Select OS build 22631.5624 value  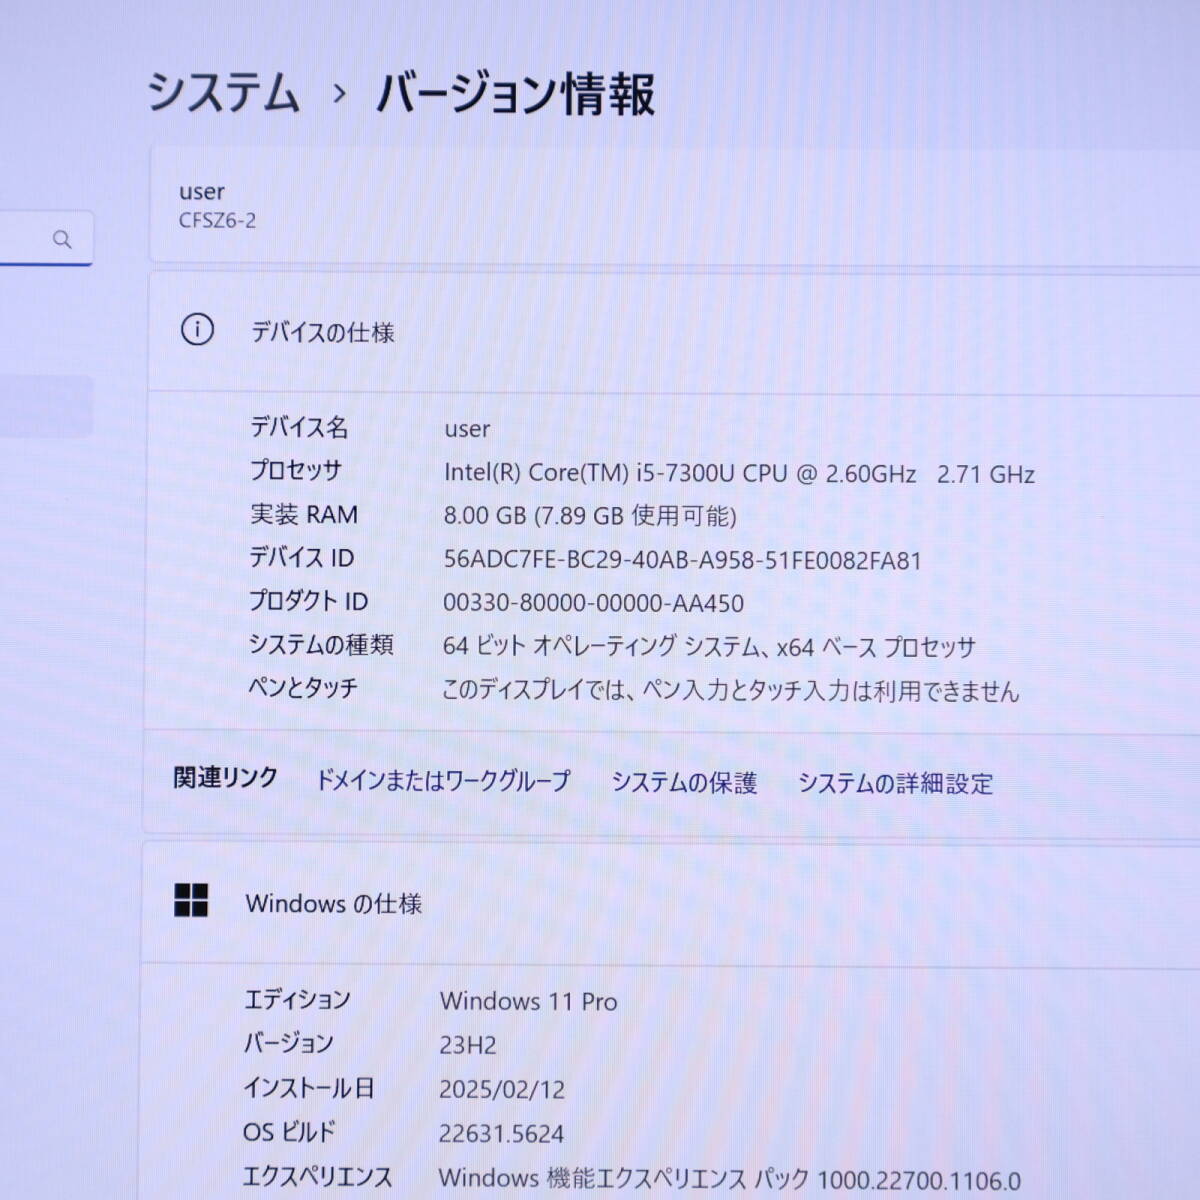pyautogui.click(x=501, y=1133)
